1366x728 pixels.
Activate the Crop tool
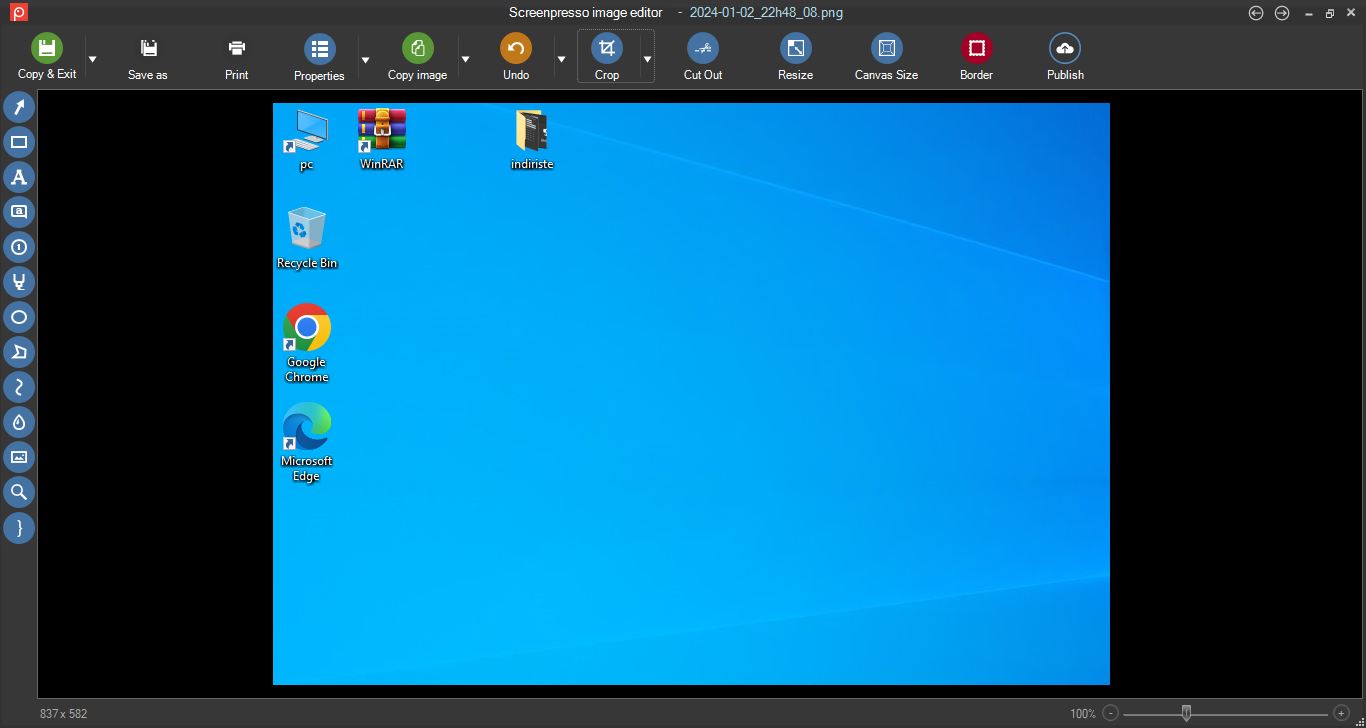[x=607, y=57]
